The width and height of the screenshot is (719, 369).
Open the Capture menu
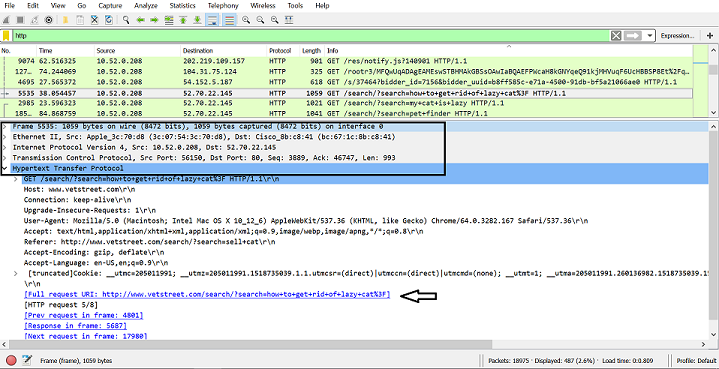pos(110,6)
